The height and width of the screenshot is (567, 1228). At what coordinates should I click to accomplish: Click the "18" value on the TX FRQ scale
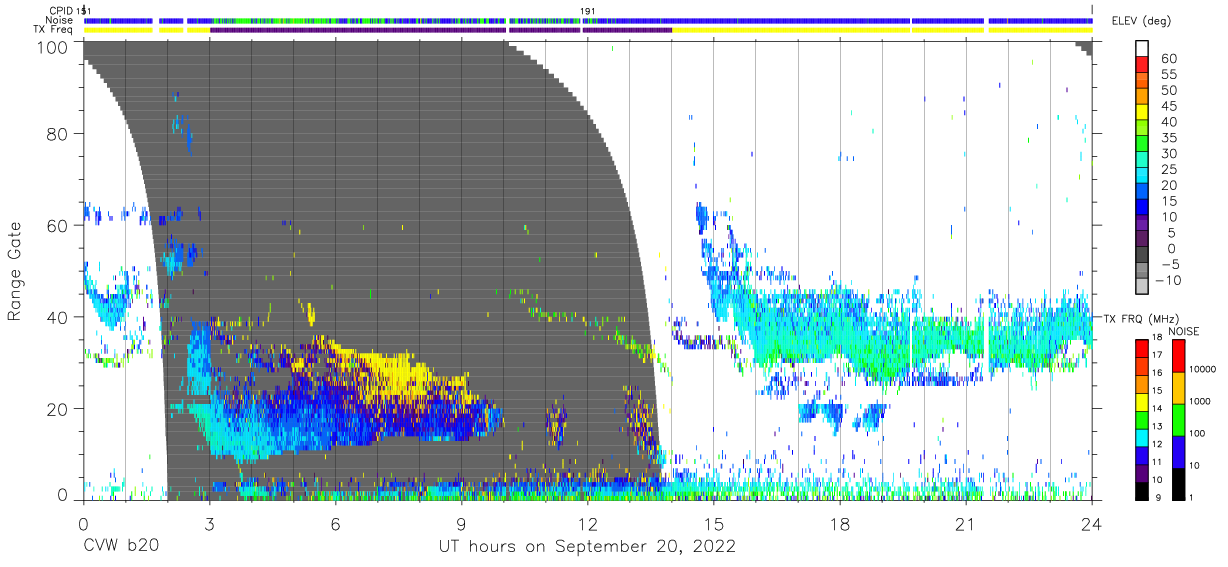[1159, 338]
